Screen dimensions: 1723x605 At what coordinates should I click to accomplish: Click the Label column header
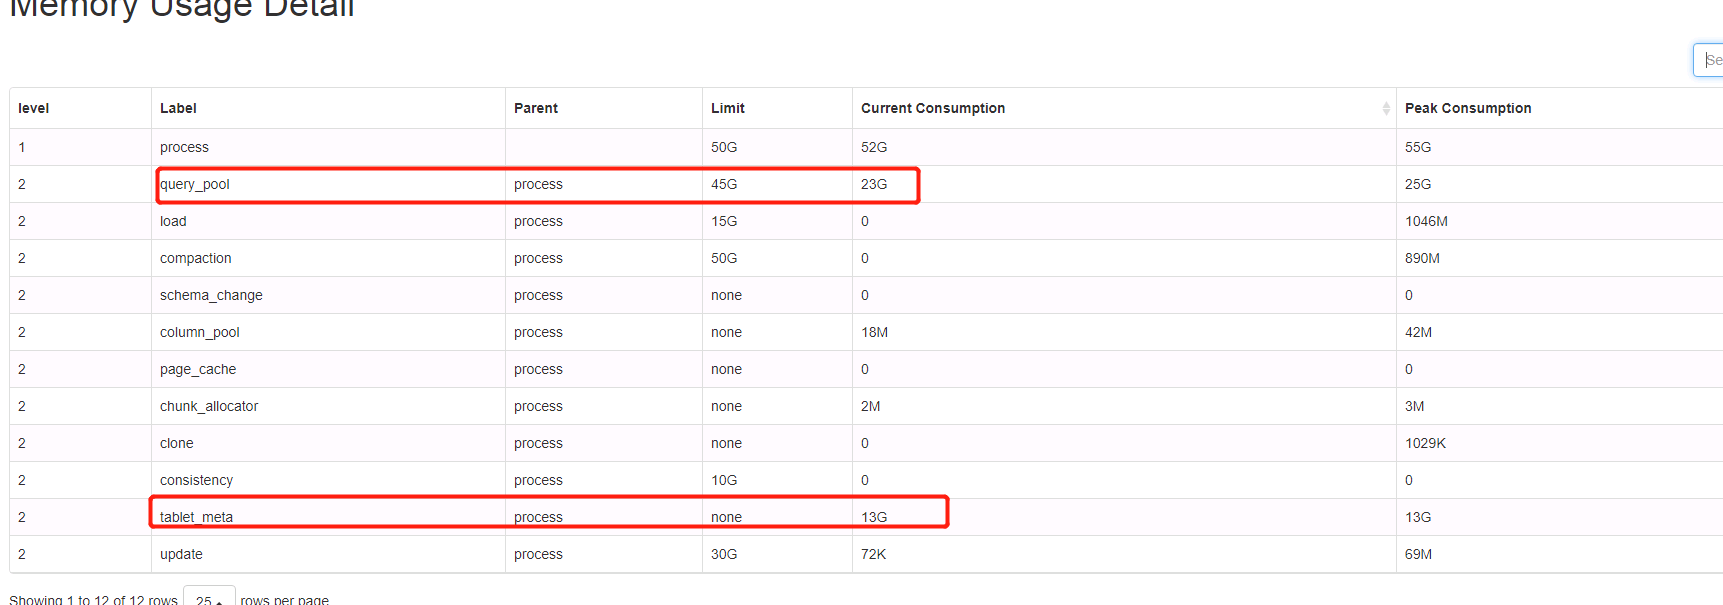tap(178, 108)
